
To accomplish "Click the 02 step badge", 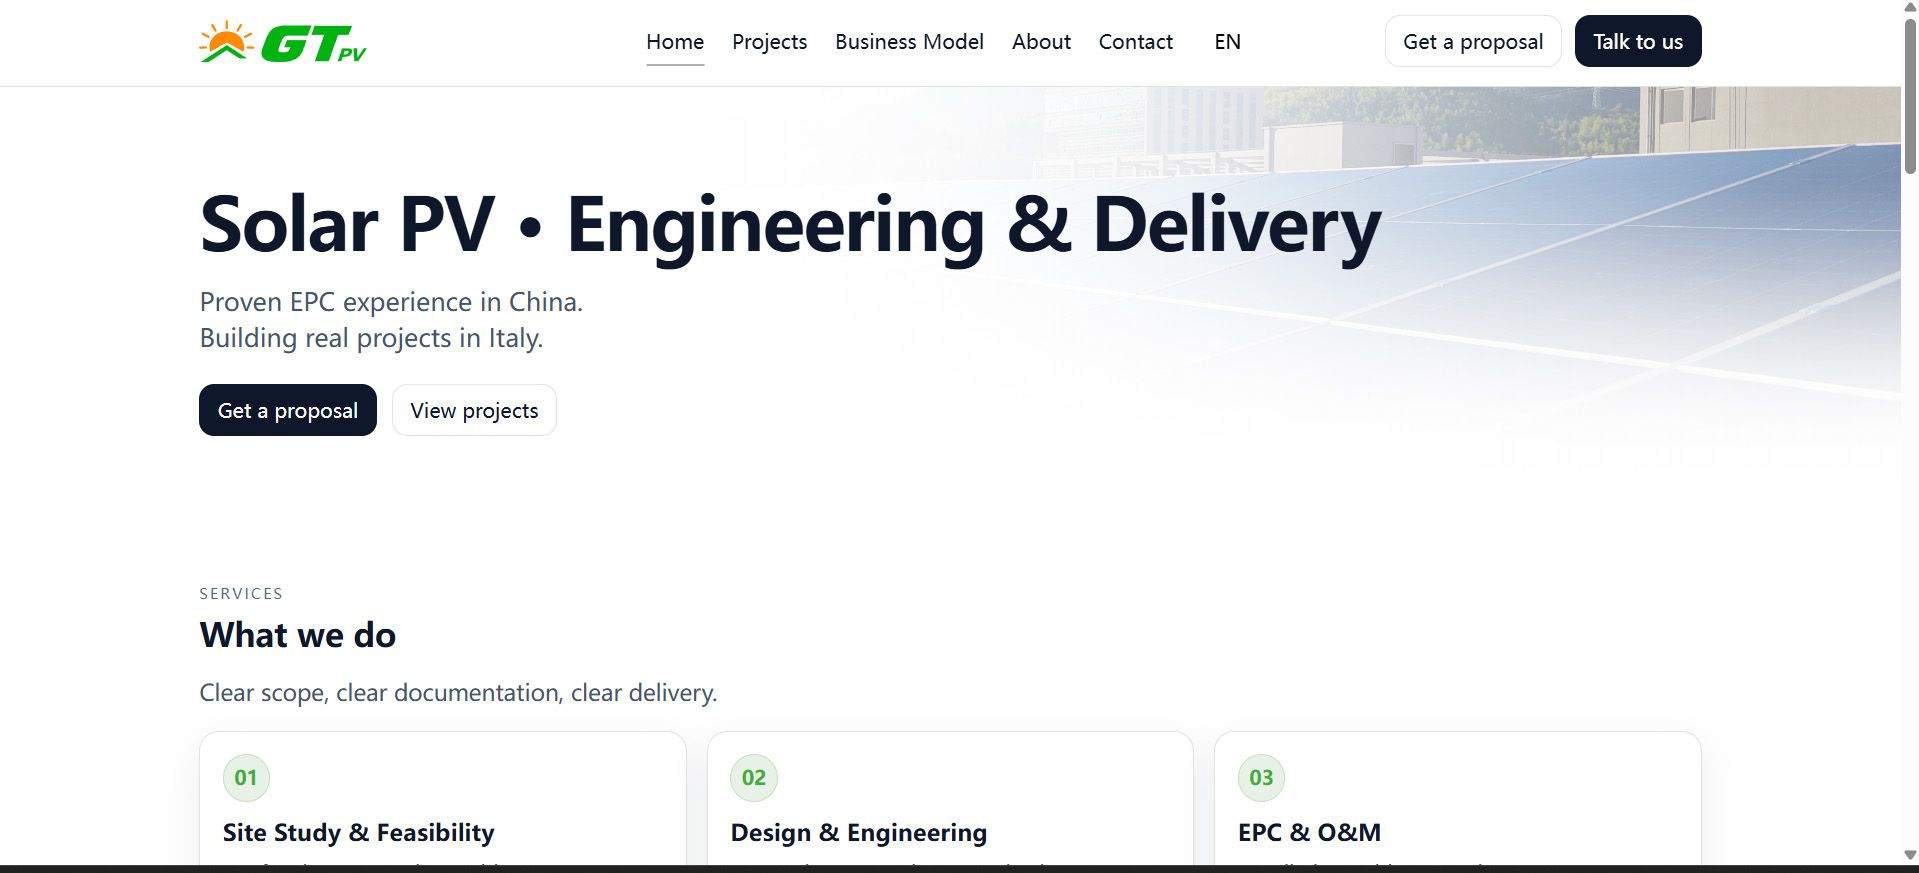I will point(754,778).
